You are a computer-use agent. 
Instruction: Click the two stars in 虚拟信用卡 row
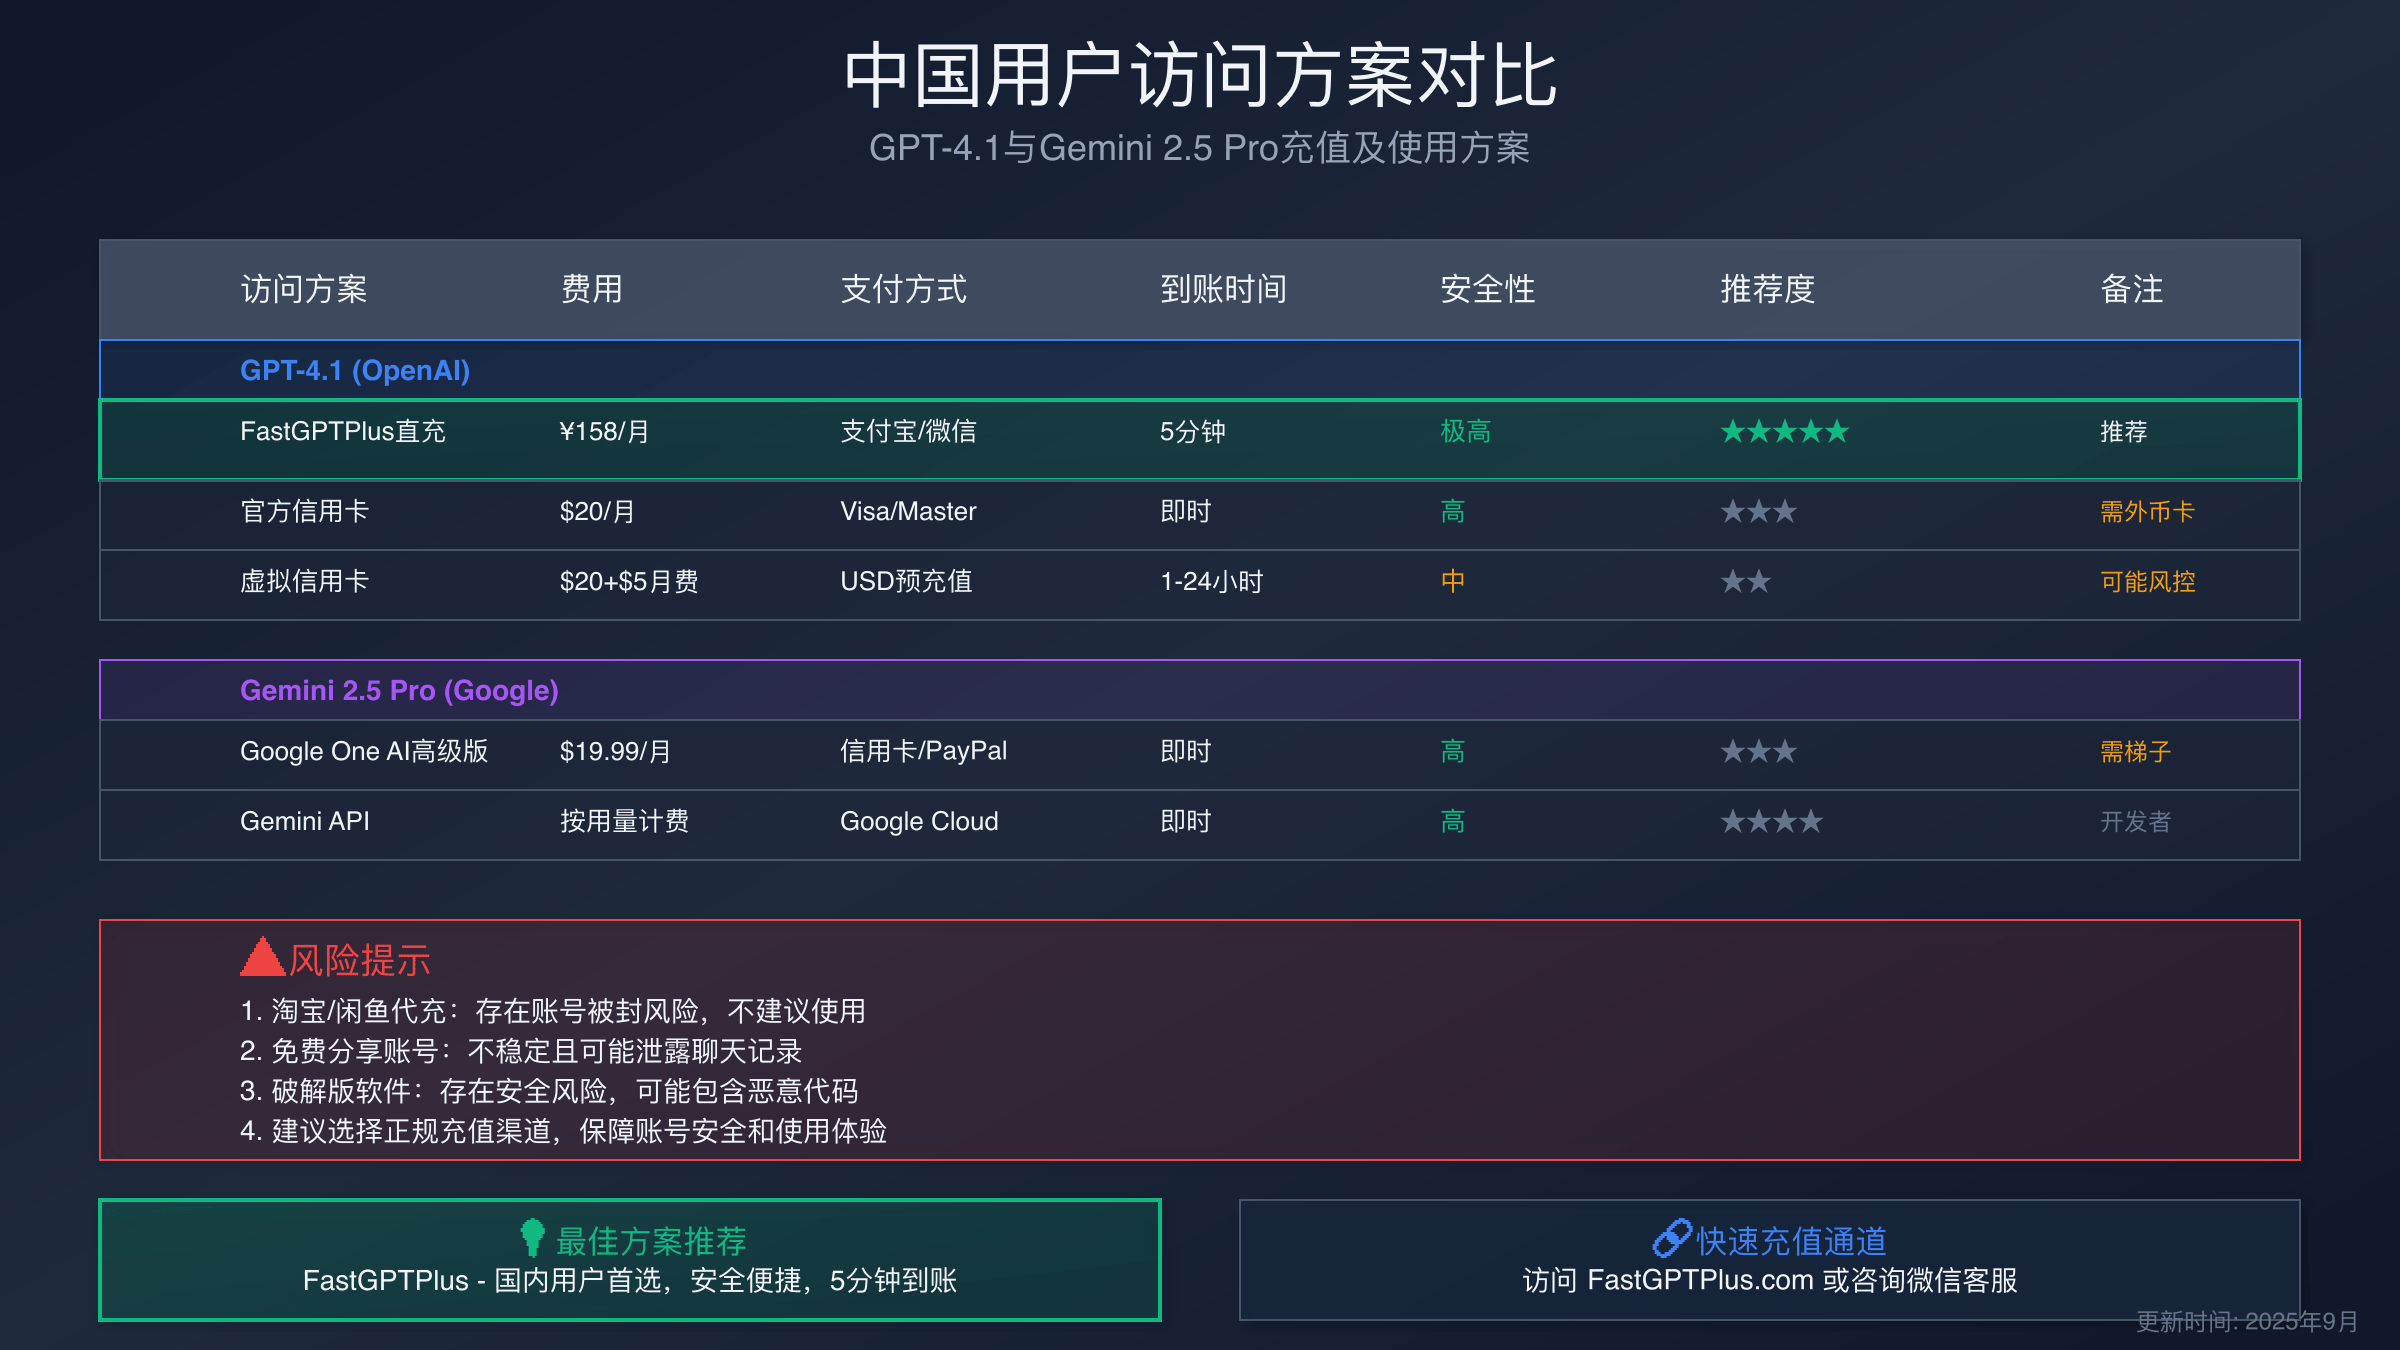click(1746, 582)
